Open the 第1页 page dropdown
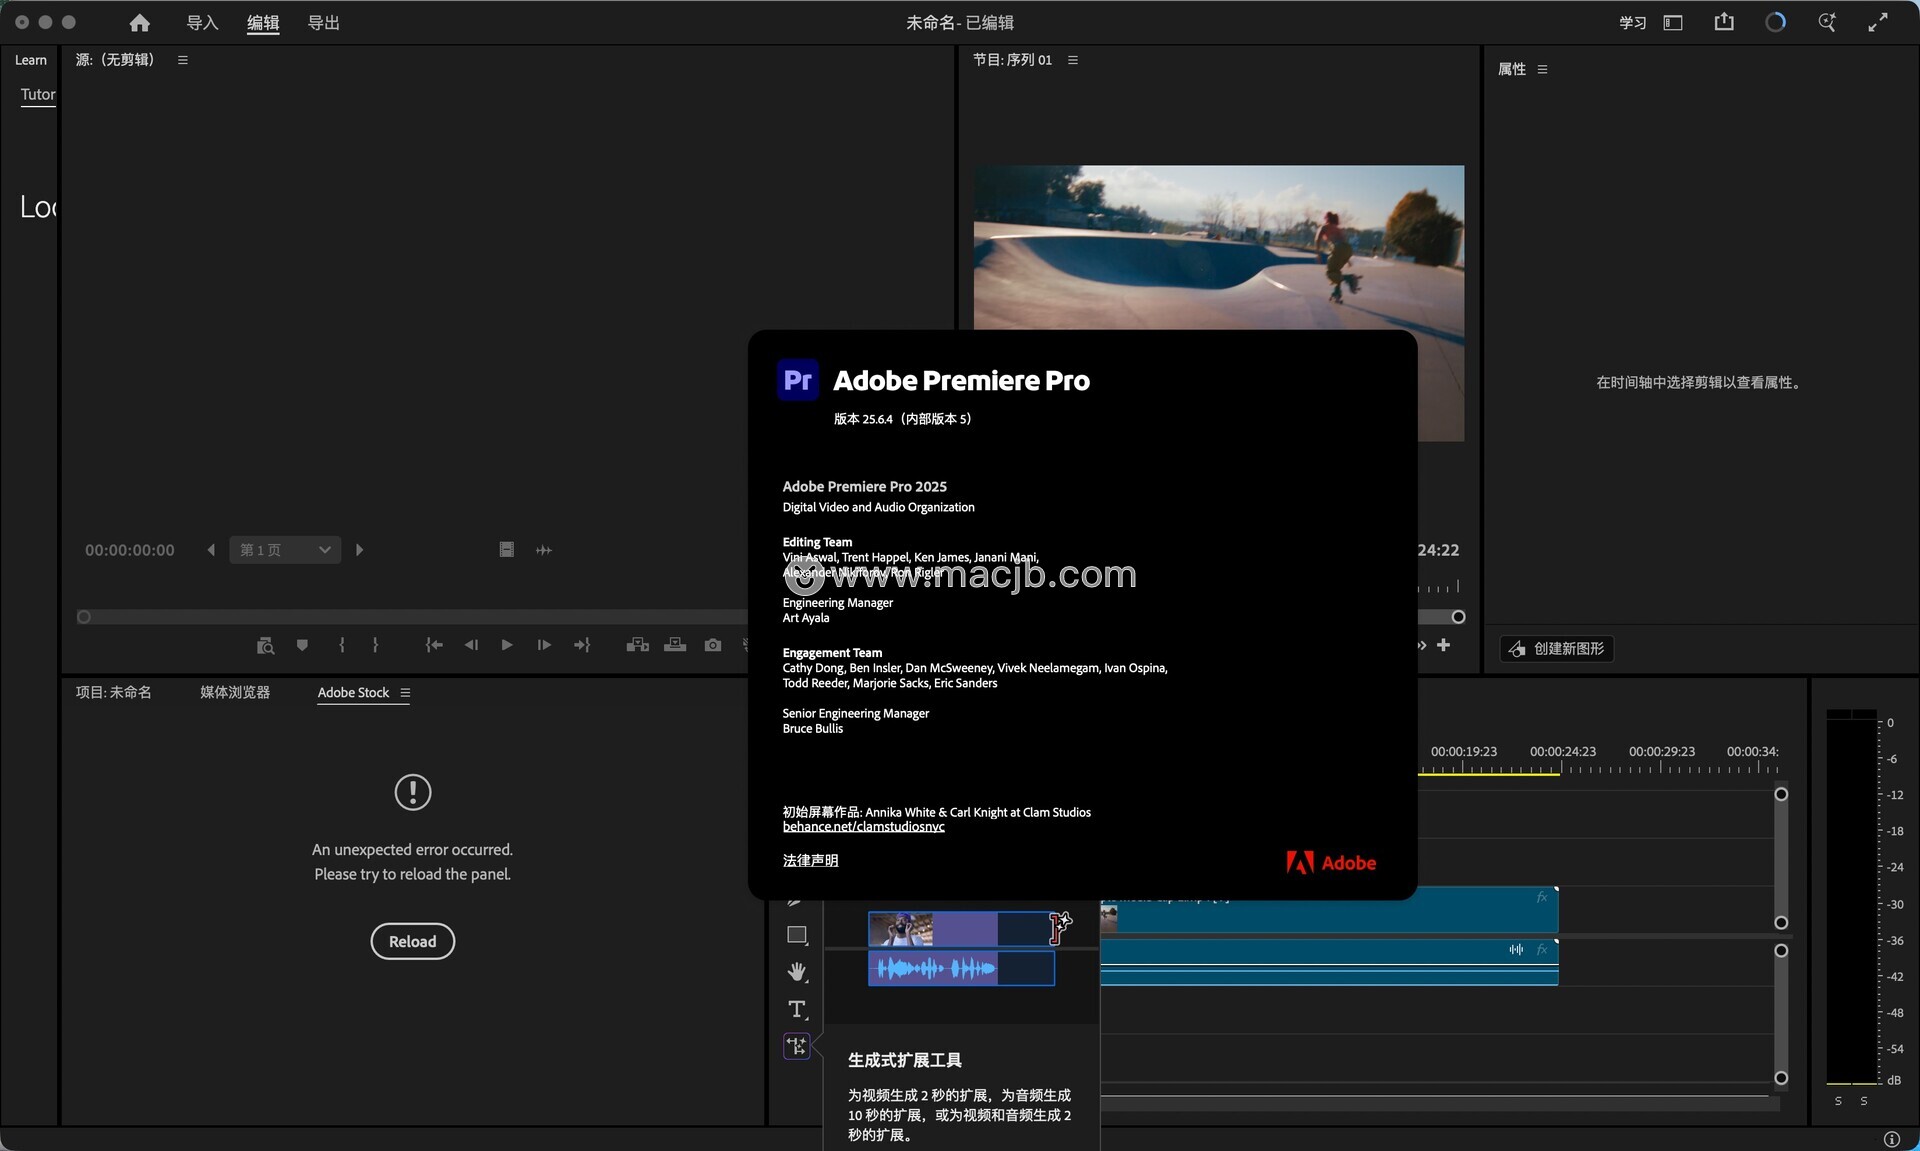The image size is (1920, 1151). click(285, 550)
